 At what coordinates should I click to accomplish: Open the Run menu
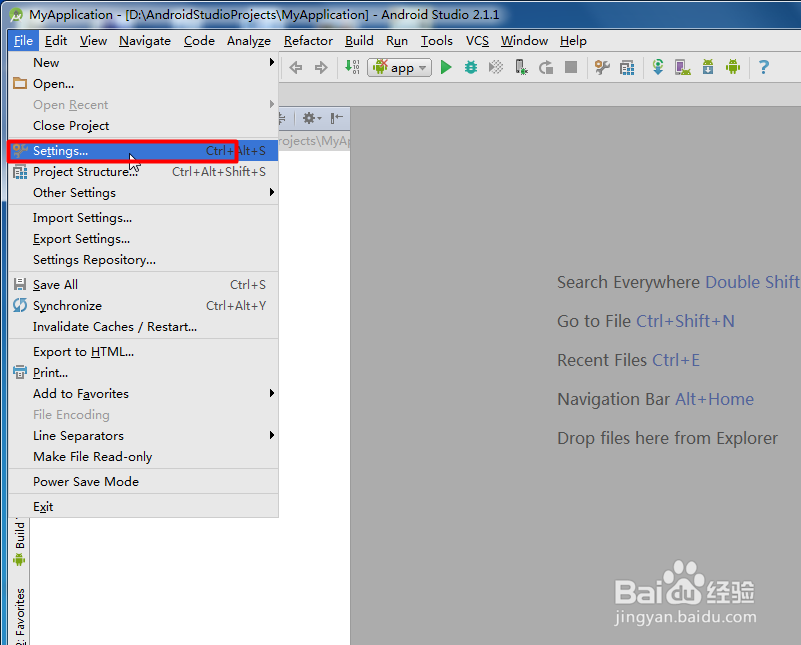point(397,40)
